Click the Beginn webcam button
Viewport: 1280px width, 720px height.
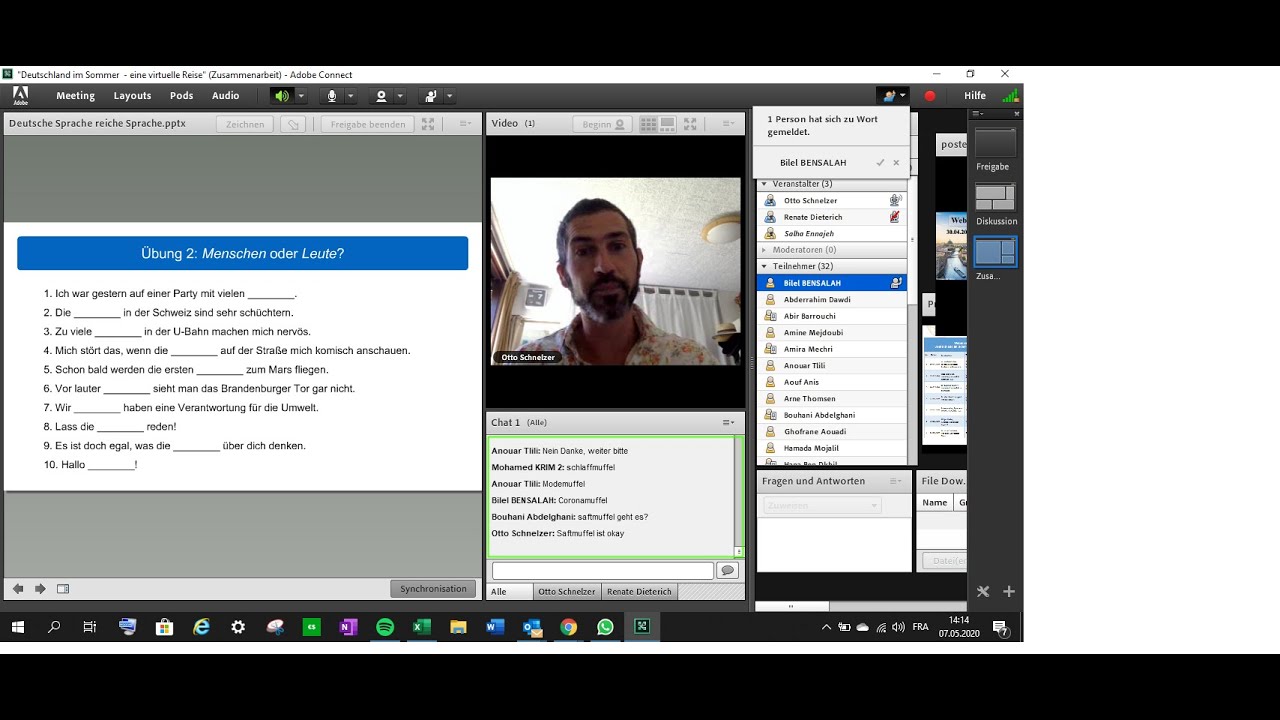604,124
